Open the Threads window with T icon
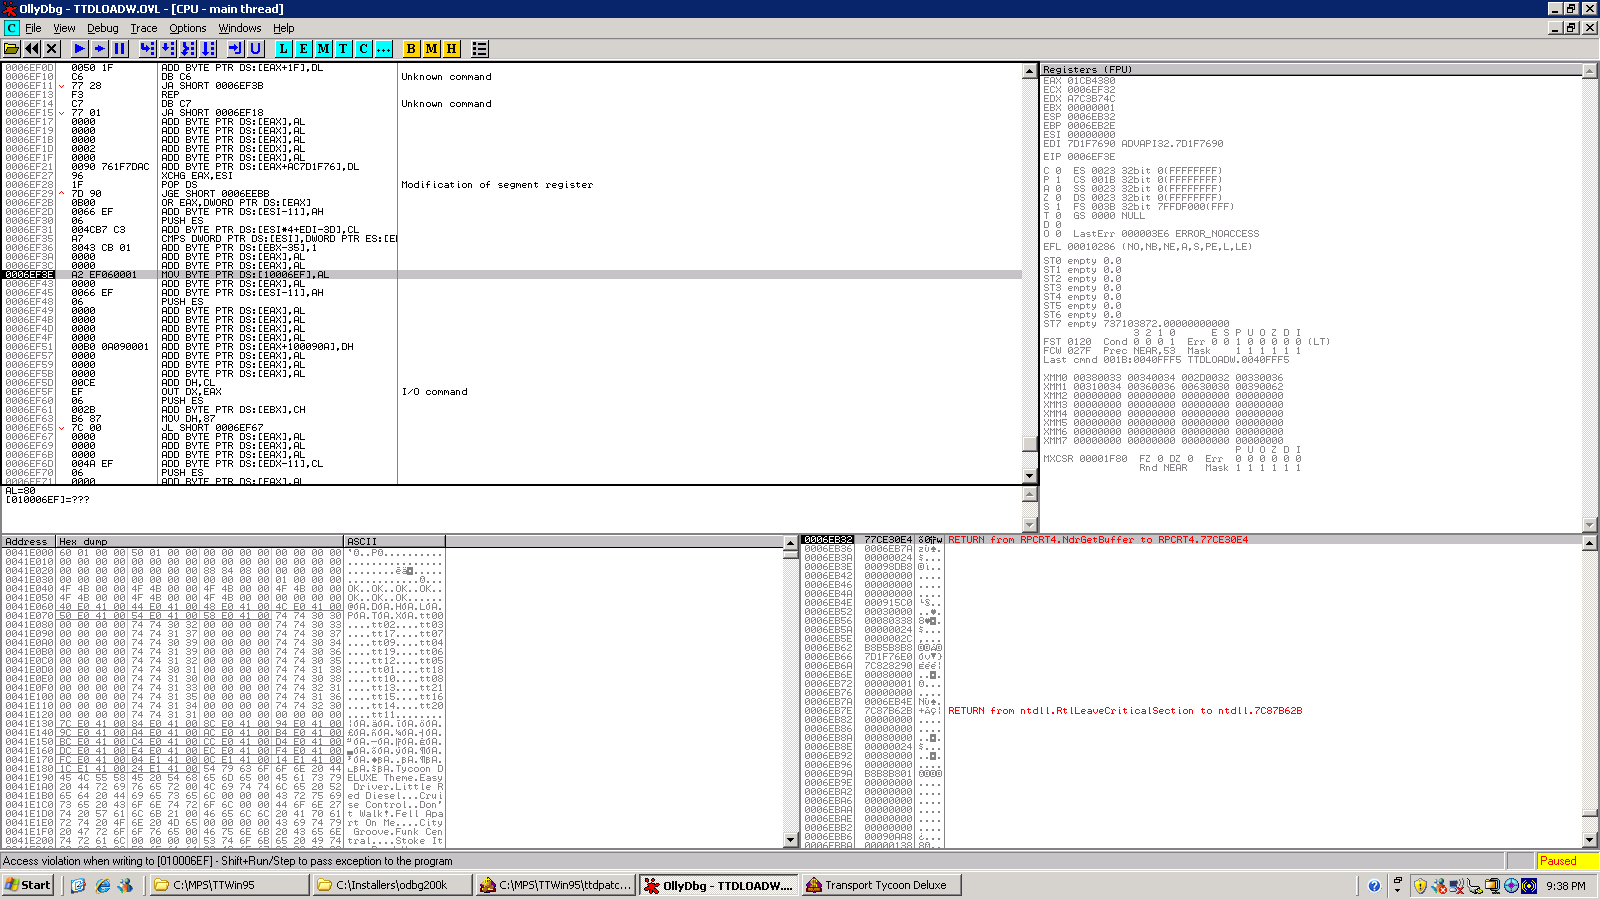 (x=344, y=48)
